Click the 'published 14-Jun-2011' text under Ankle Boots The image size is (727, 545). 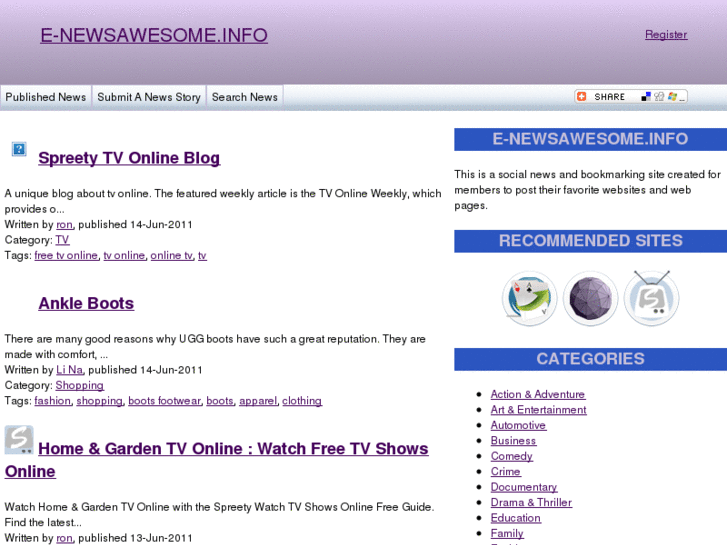pyautogui.click(x=145, y=370)
